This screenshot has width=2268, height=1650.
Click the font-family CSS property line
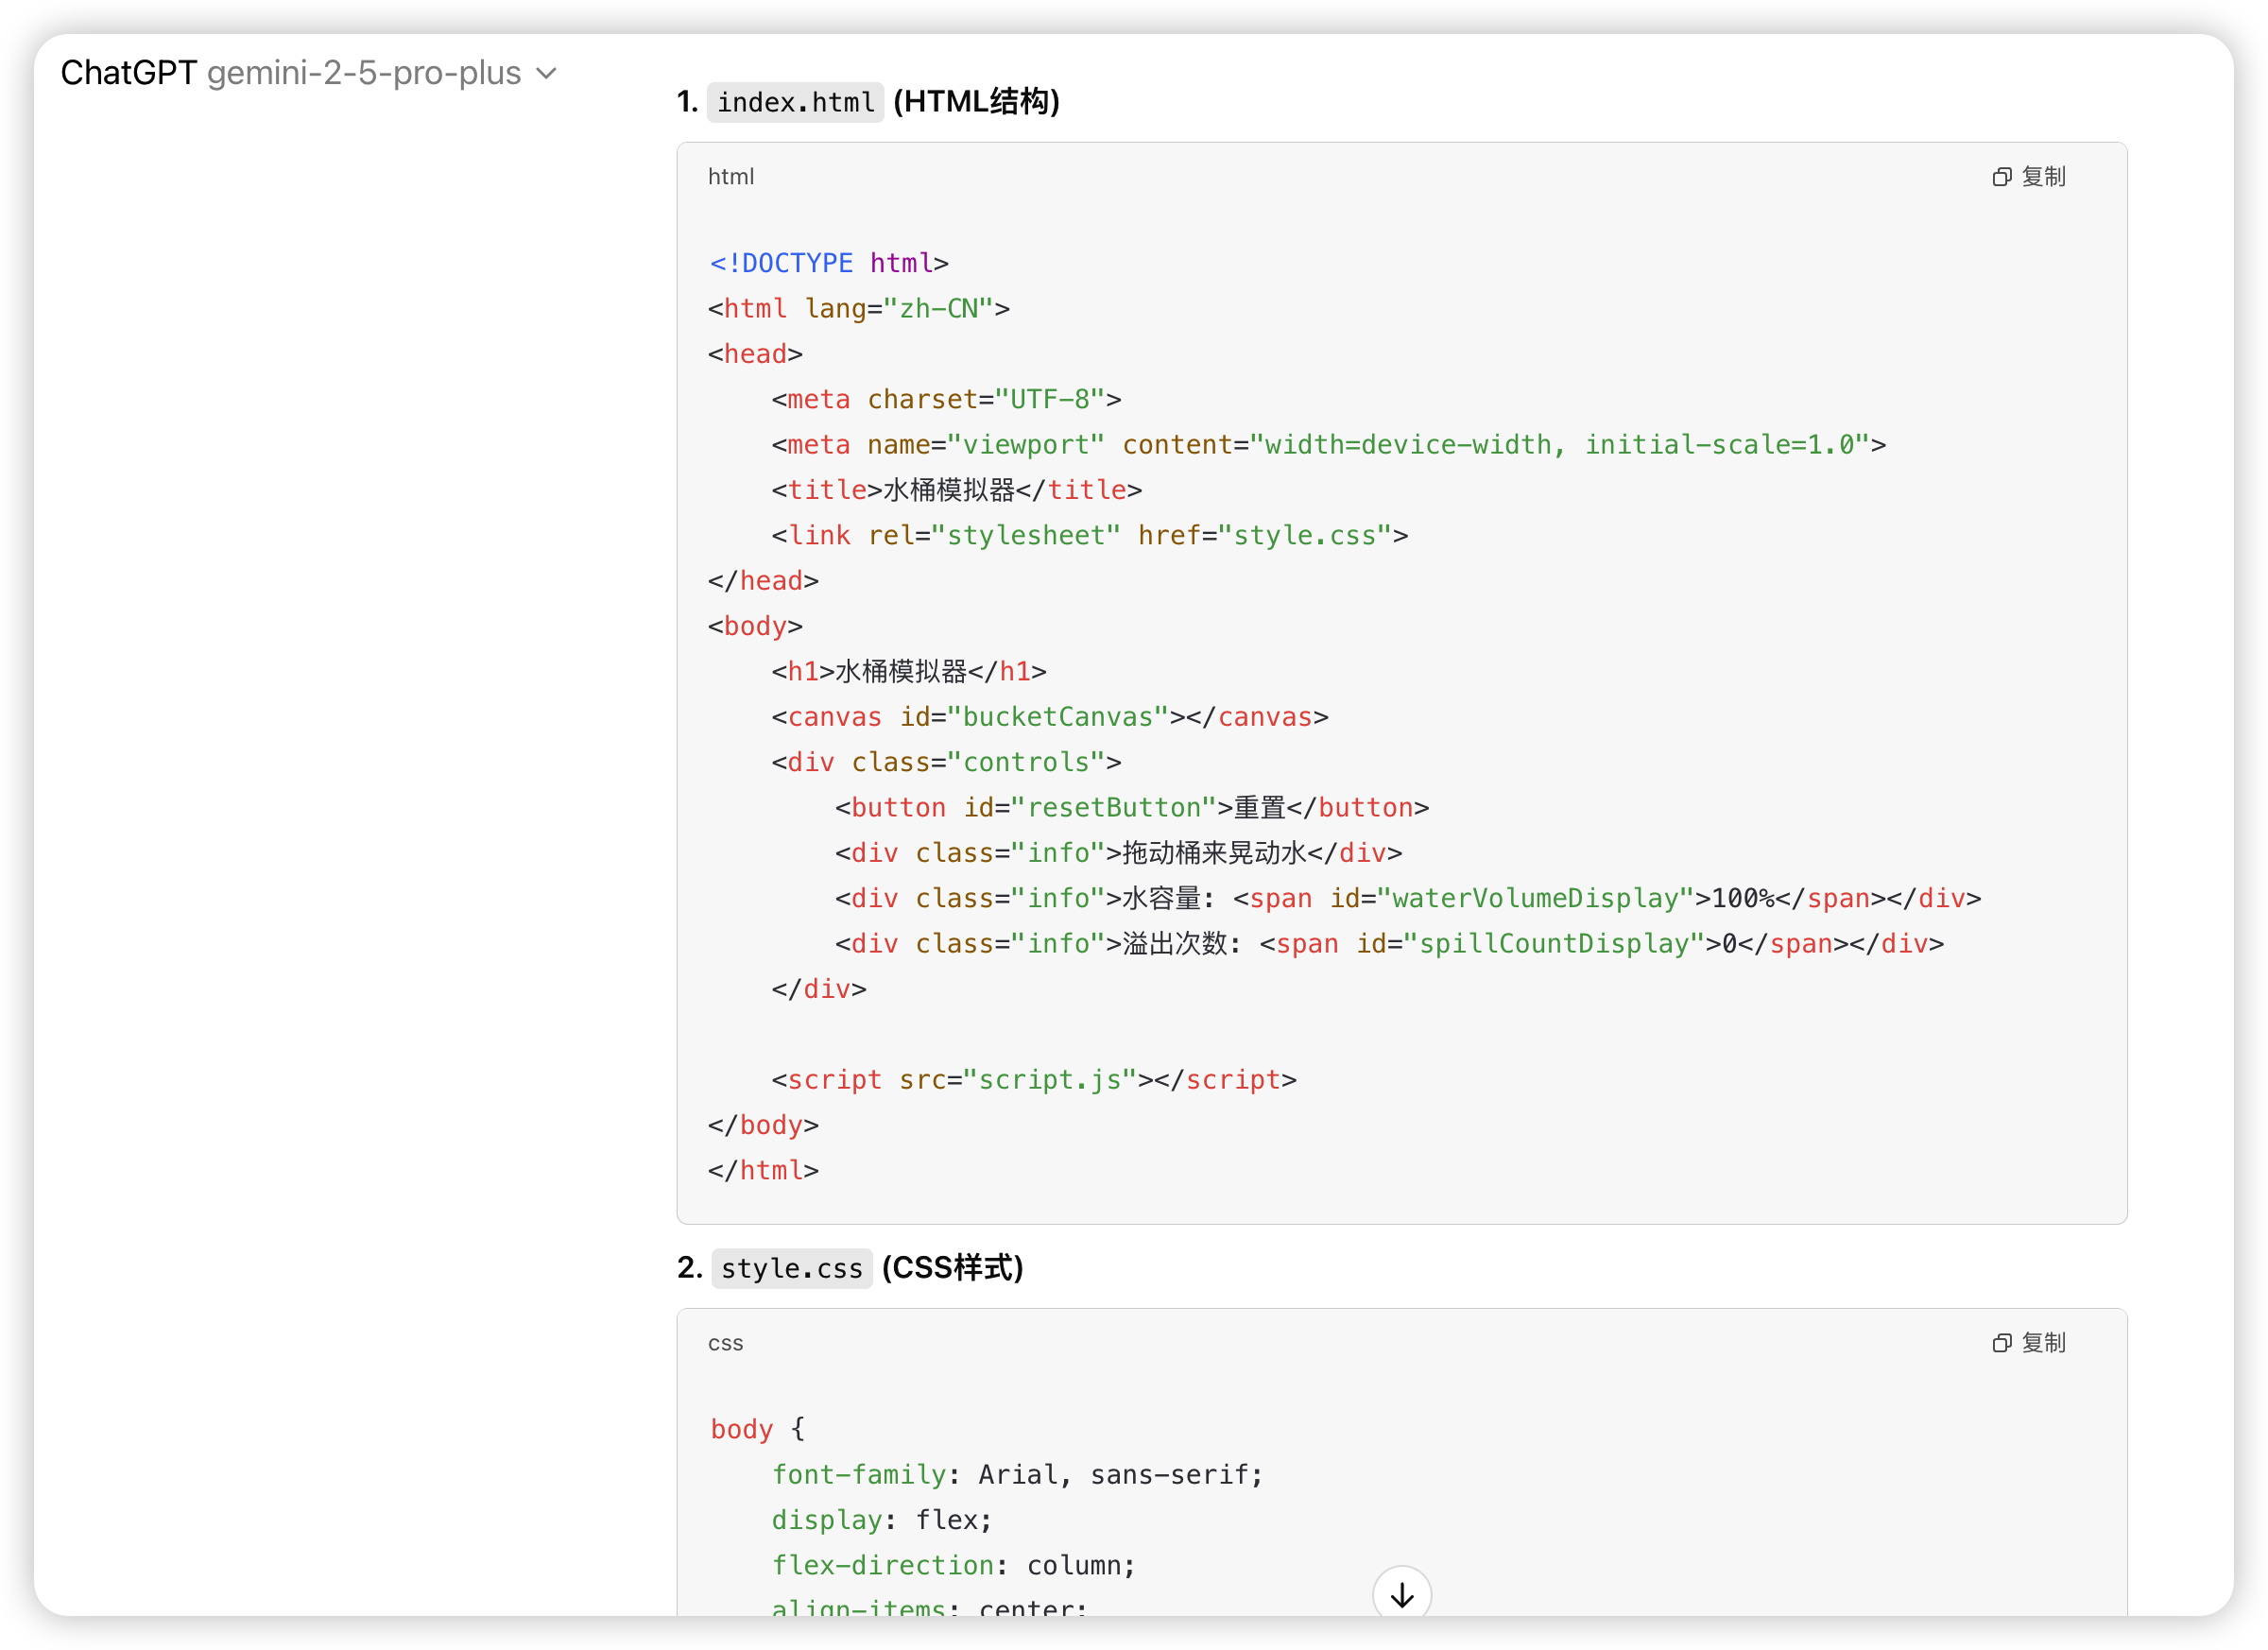tap(1016, 1475)
